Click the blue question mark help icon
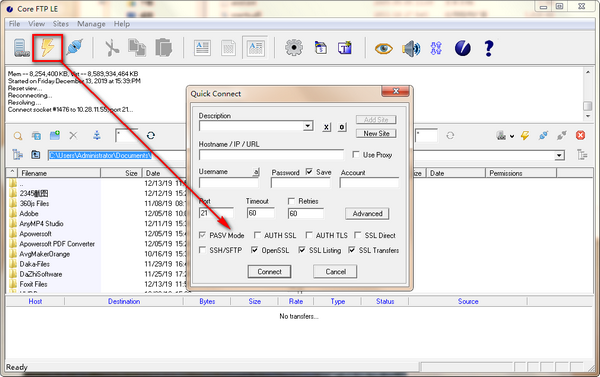Viewport: 600px width, 377px height. coord(489,48)
